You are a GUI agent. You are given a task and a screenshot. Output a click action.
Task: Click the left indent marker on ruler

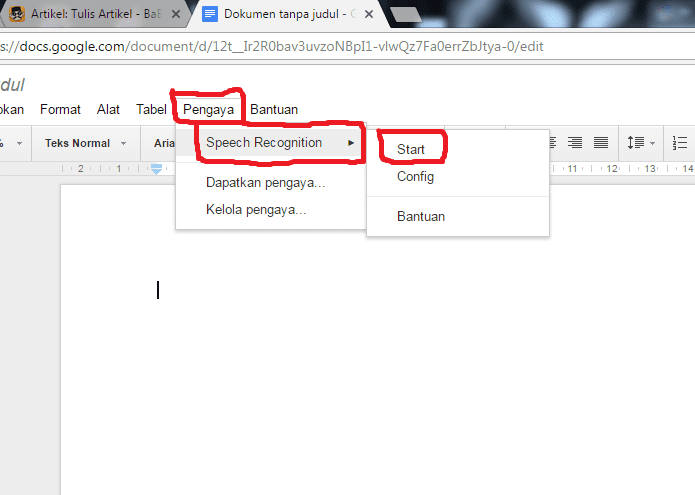point(156,169)
